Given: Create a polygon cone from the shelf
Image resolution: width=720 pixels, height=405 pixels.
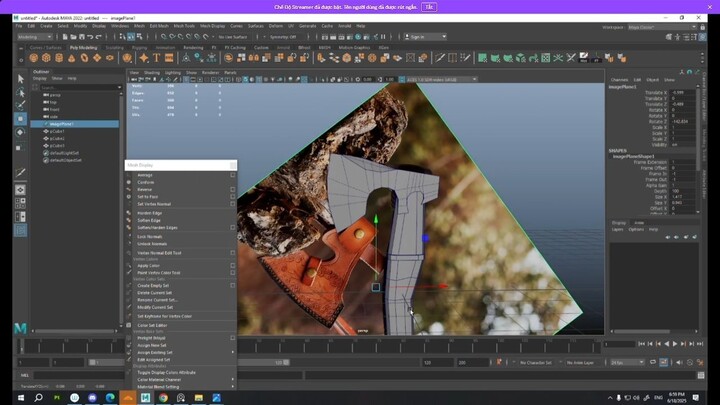Looking at the screenshot, I should click(72, 58).
